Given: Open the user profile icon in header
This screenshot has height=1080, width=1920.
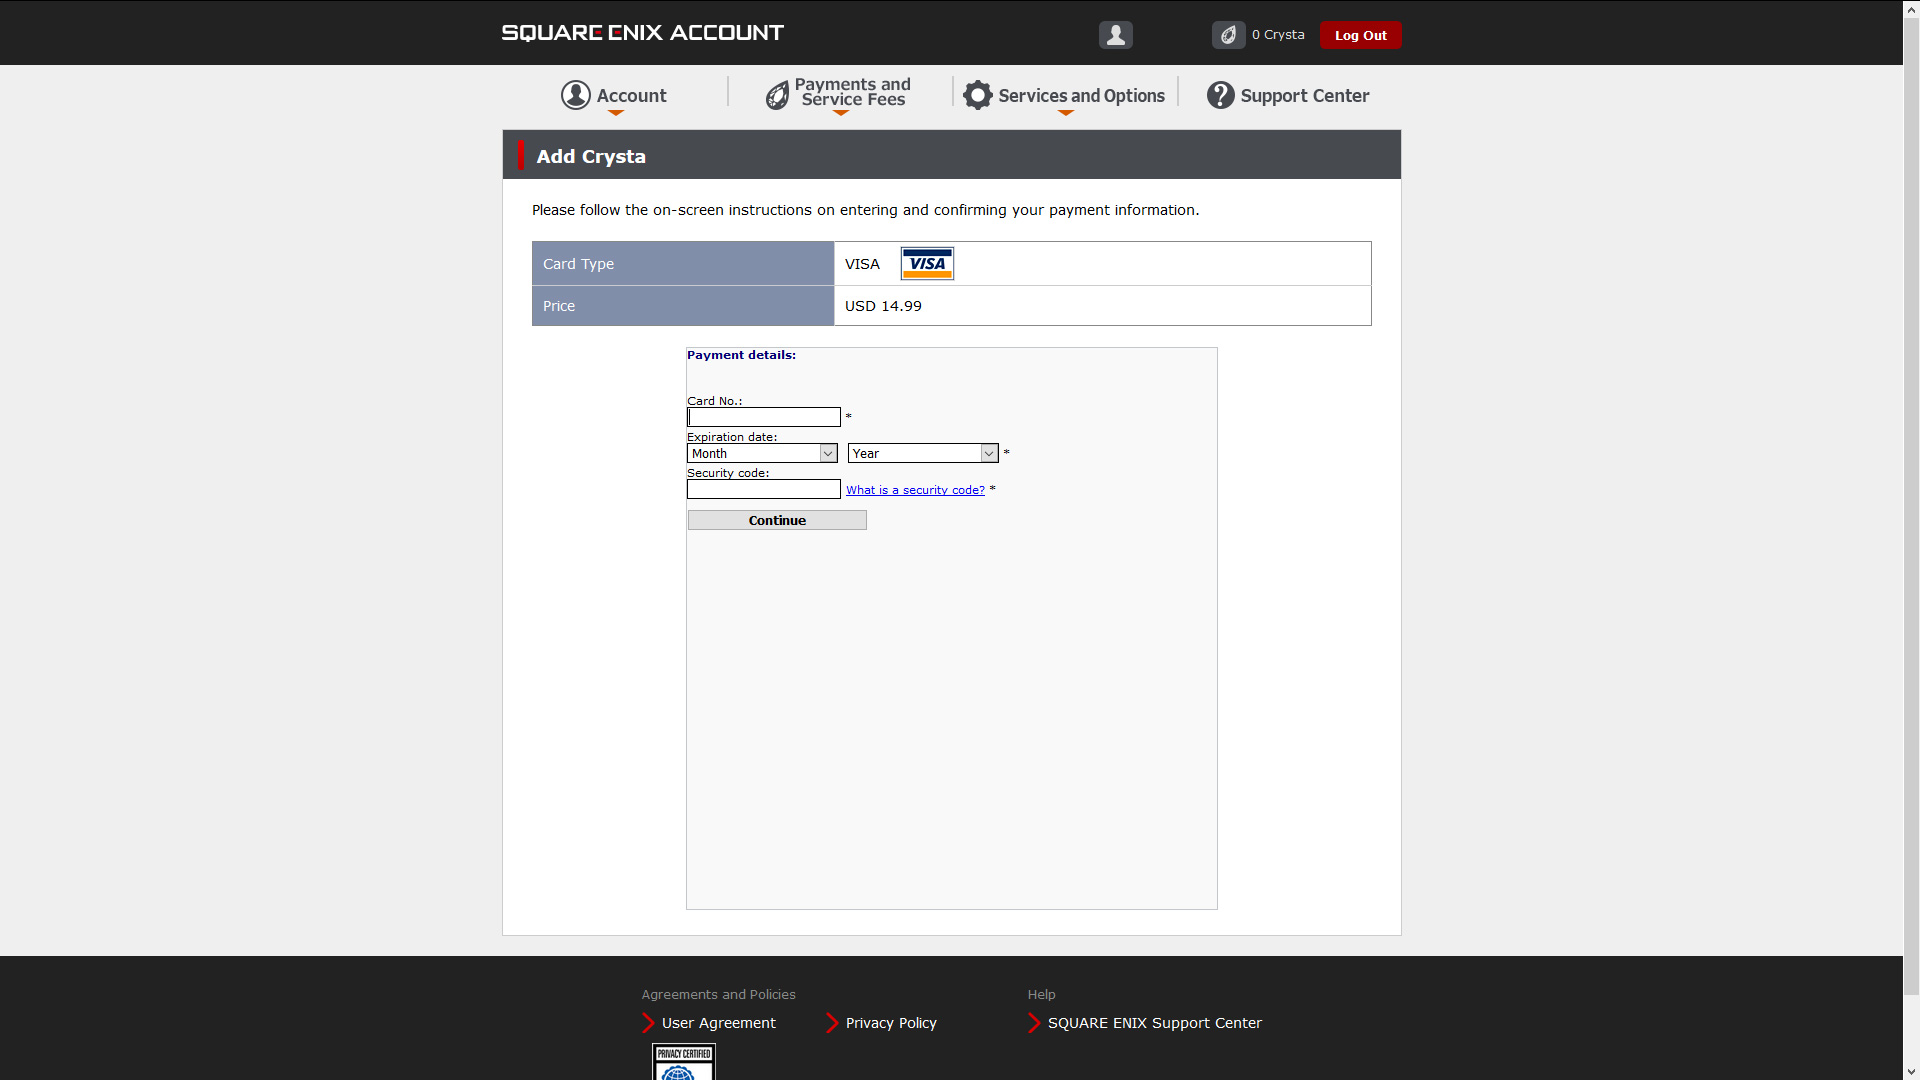Looking at the screenshot, I should (1116, 35).
